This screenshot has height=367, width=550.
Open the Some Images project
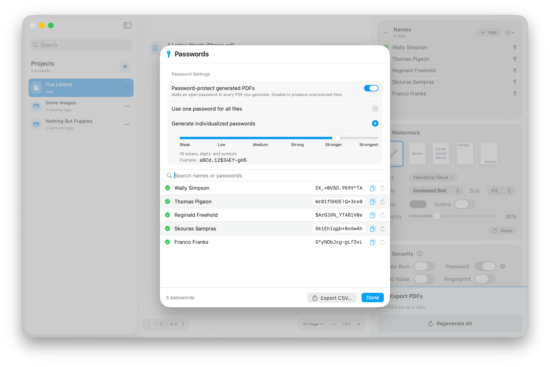pos(81,106)
